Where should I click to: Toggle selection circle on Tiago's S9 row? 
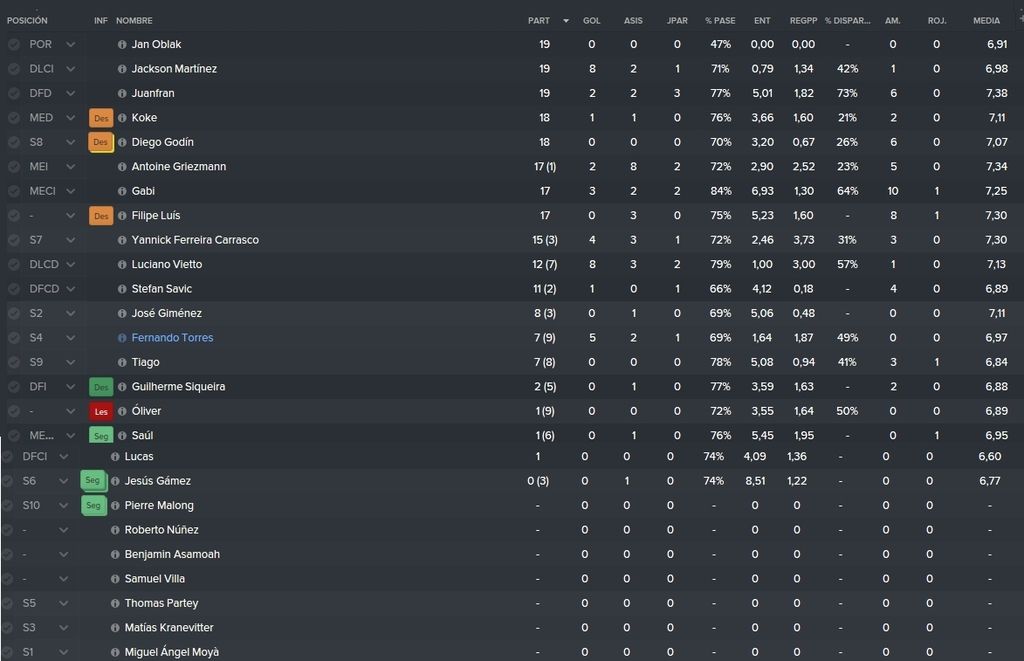click(x=14, y=363)
